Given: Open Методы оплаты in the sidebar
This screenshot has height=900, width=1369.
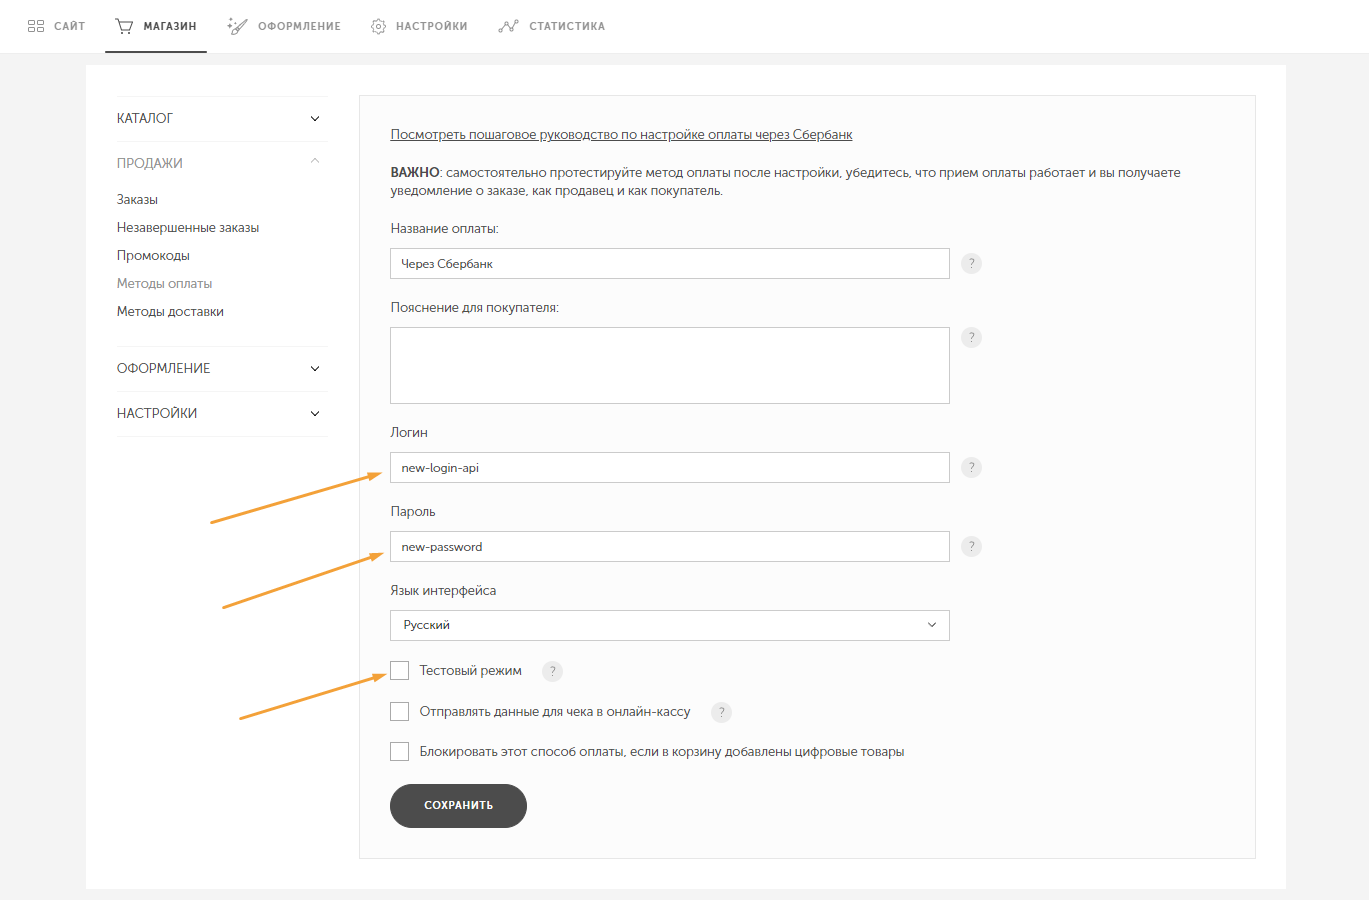Looking at the screenshot, I should [164, 283].
